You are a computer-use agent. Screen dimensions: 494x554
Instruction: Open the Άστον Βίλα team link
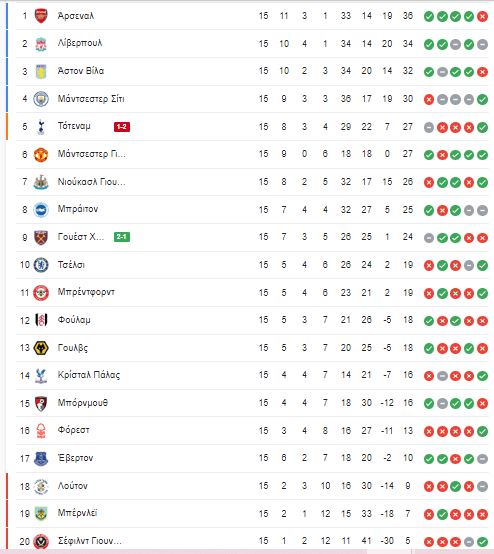(81, 71)
